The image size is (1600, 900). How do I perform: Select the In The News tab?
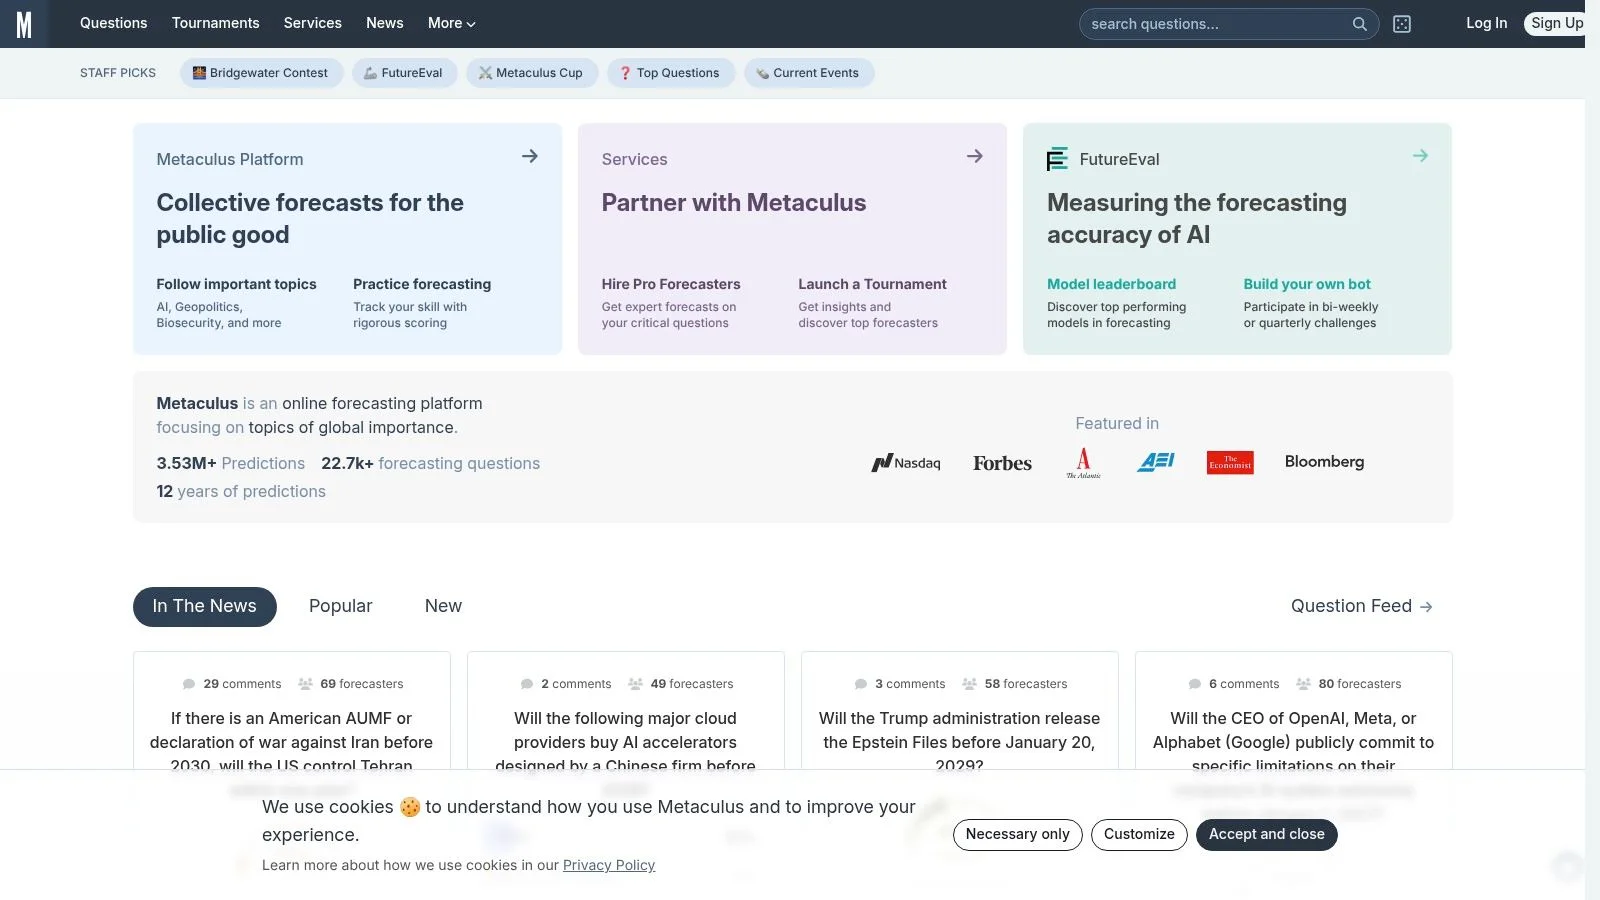(205, 606)
